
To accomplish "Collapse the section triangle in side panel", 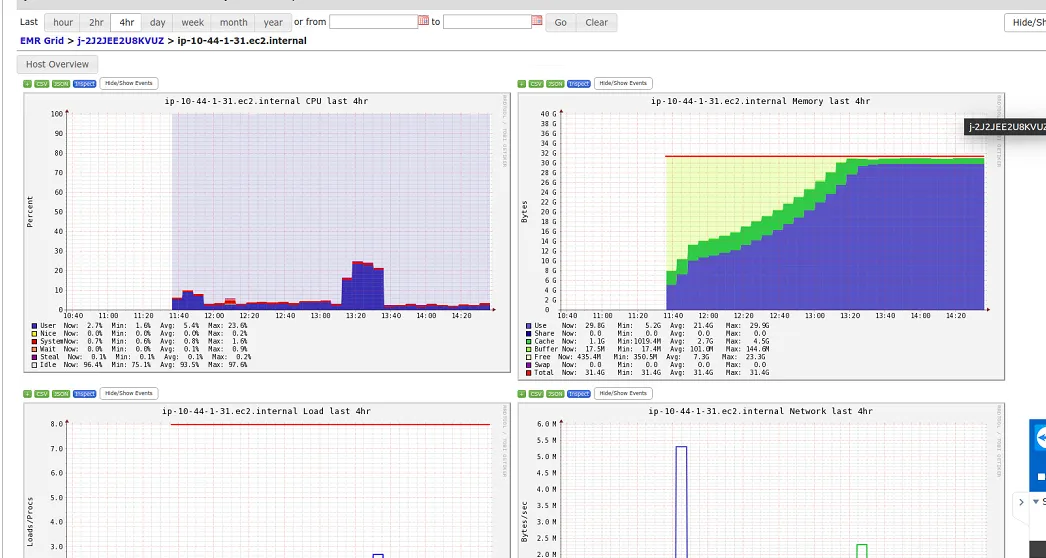I will (x=1036, y=501).
